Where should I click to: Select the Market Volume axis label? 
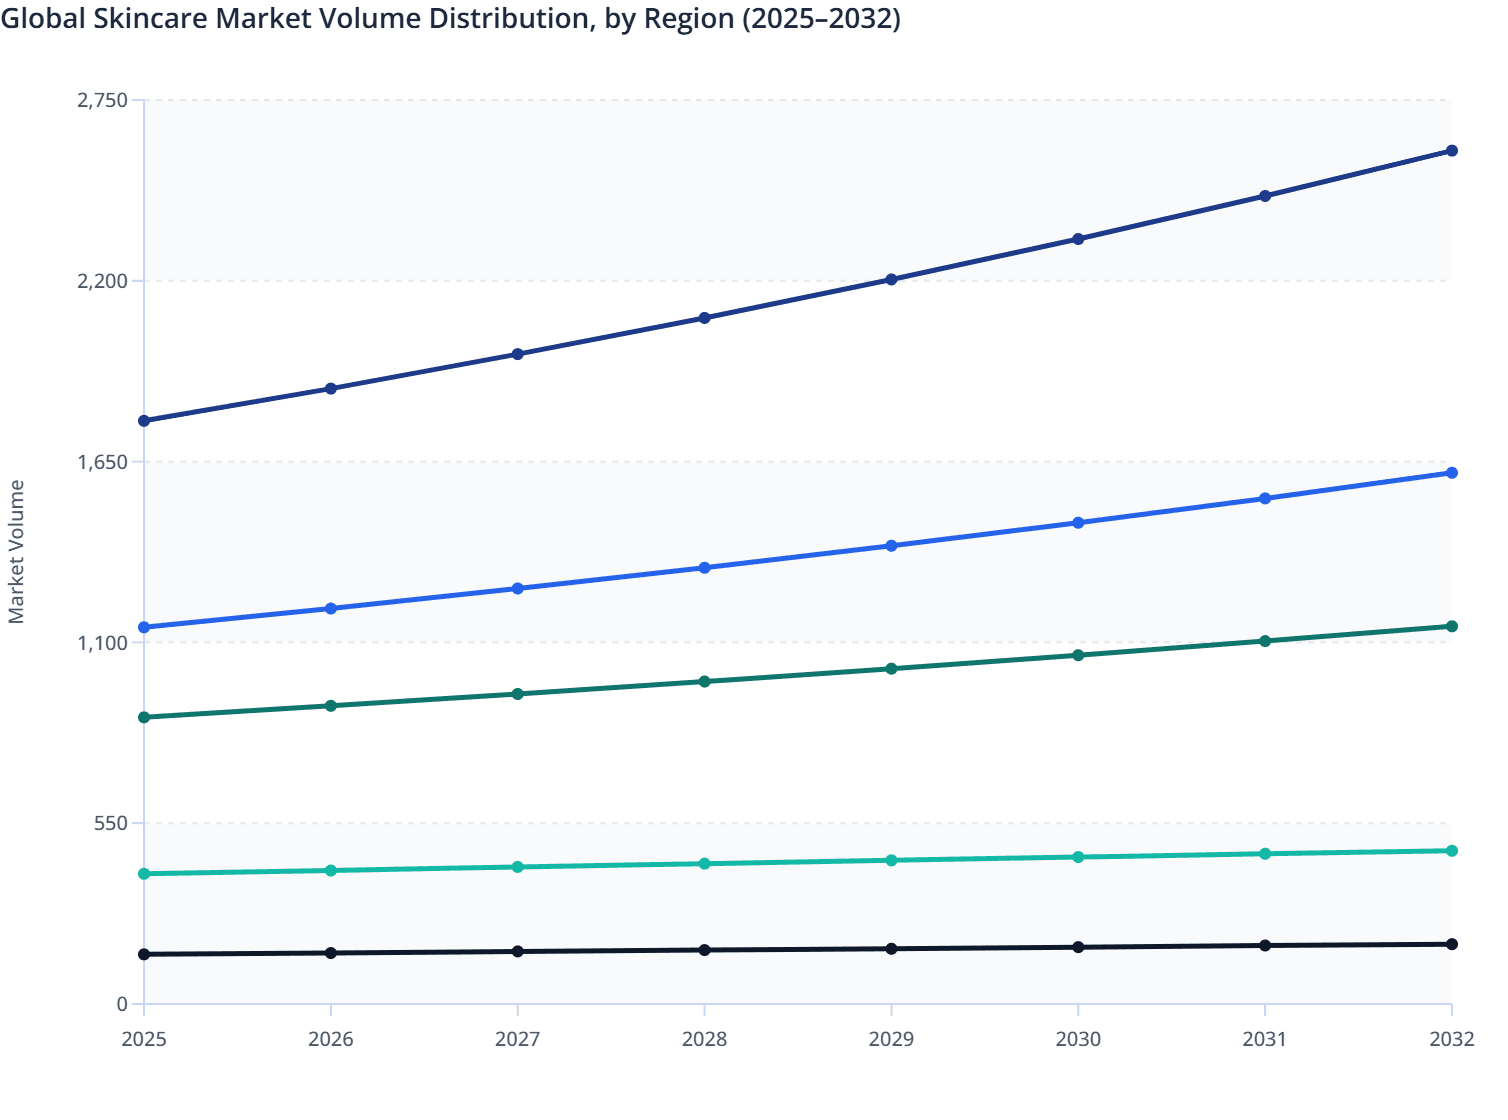point(17,550)
